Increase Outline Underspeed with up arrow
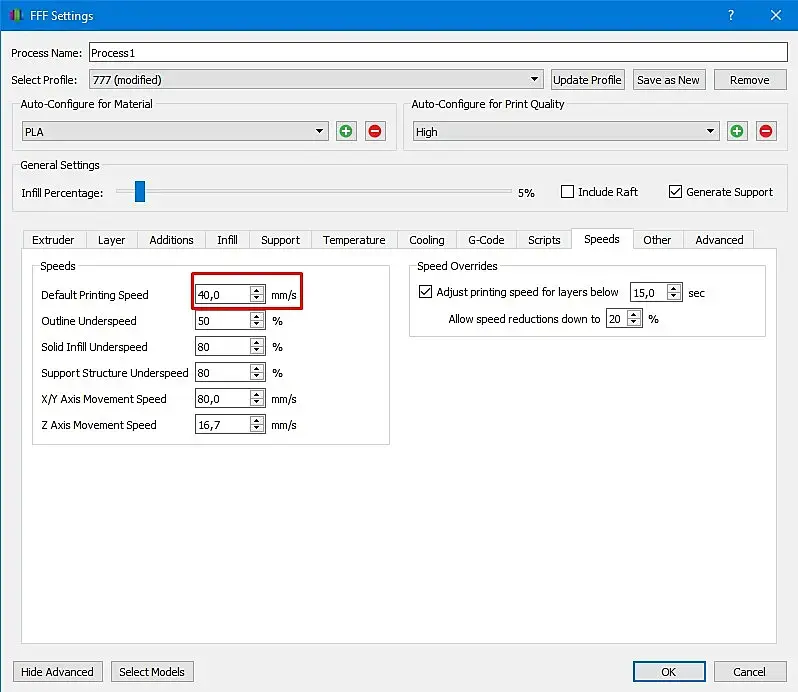 coord(257,316)
